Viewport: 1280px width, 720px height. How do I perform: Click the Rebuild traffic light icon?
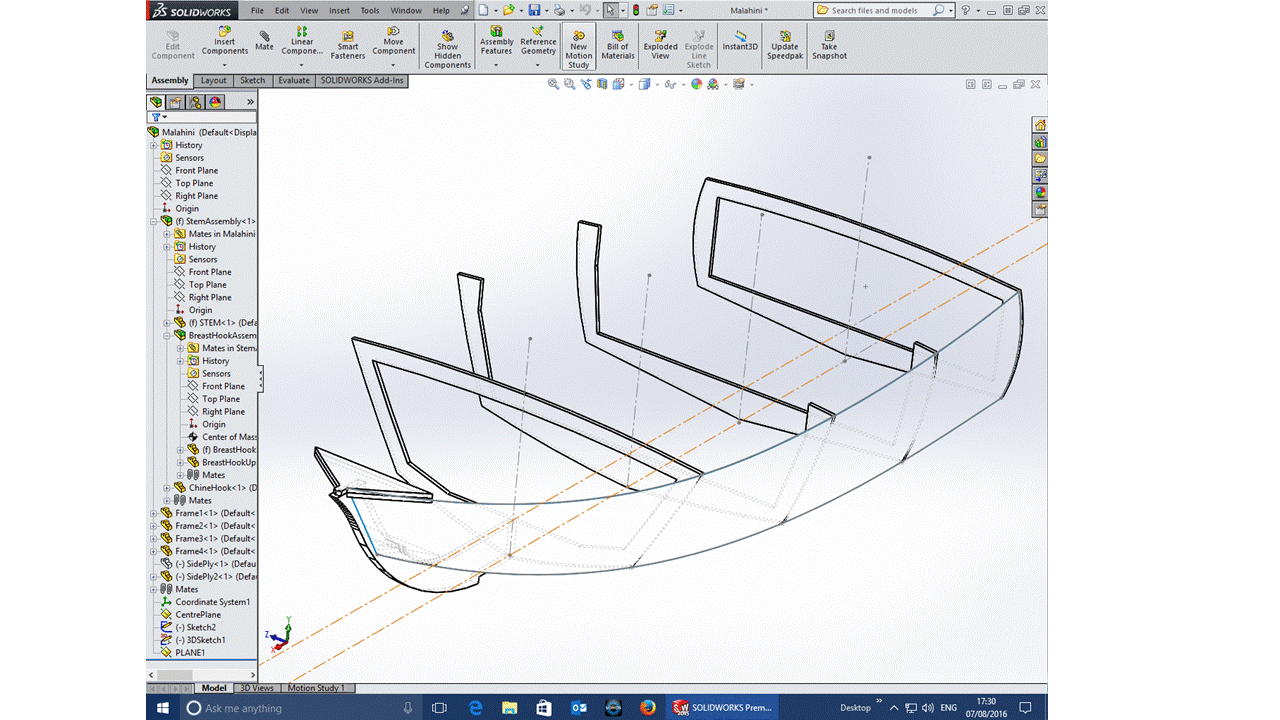636,10
